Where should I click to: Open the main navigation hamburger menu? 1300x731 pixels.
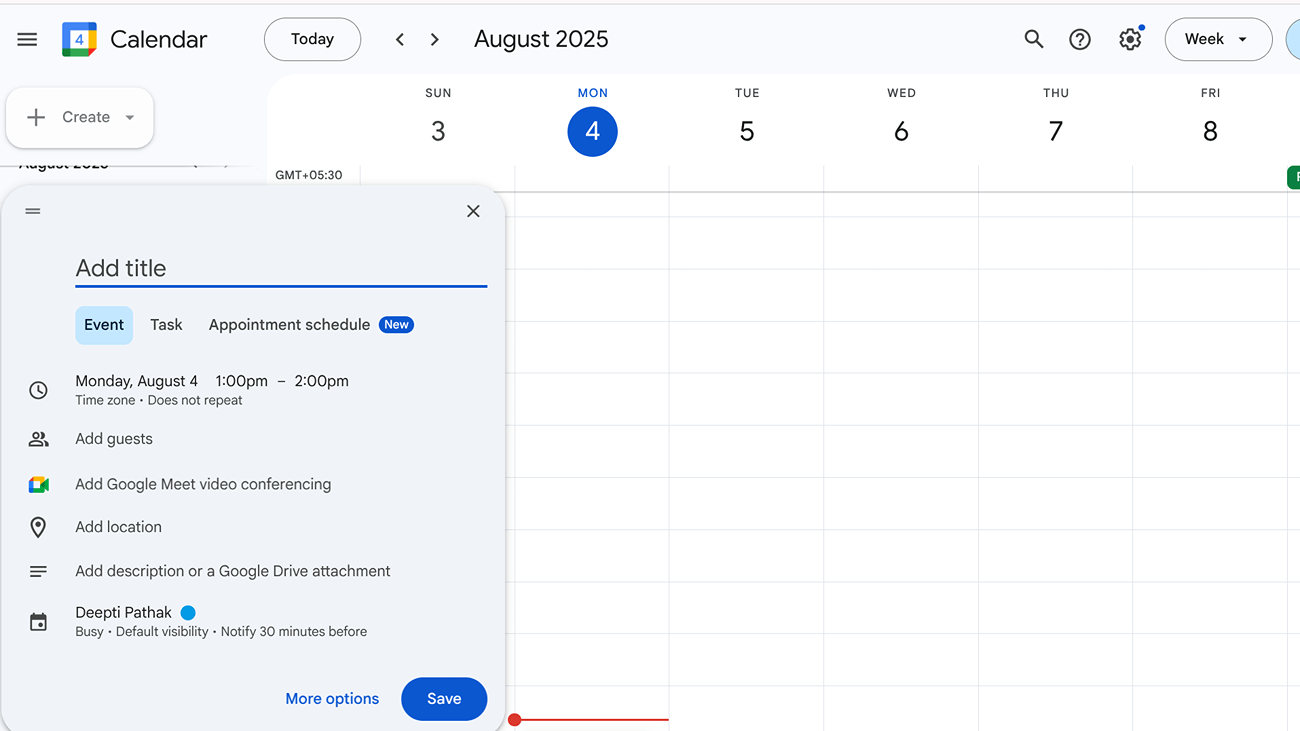pyautogui.click(x=27, y=39)
